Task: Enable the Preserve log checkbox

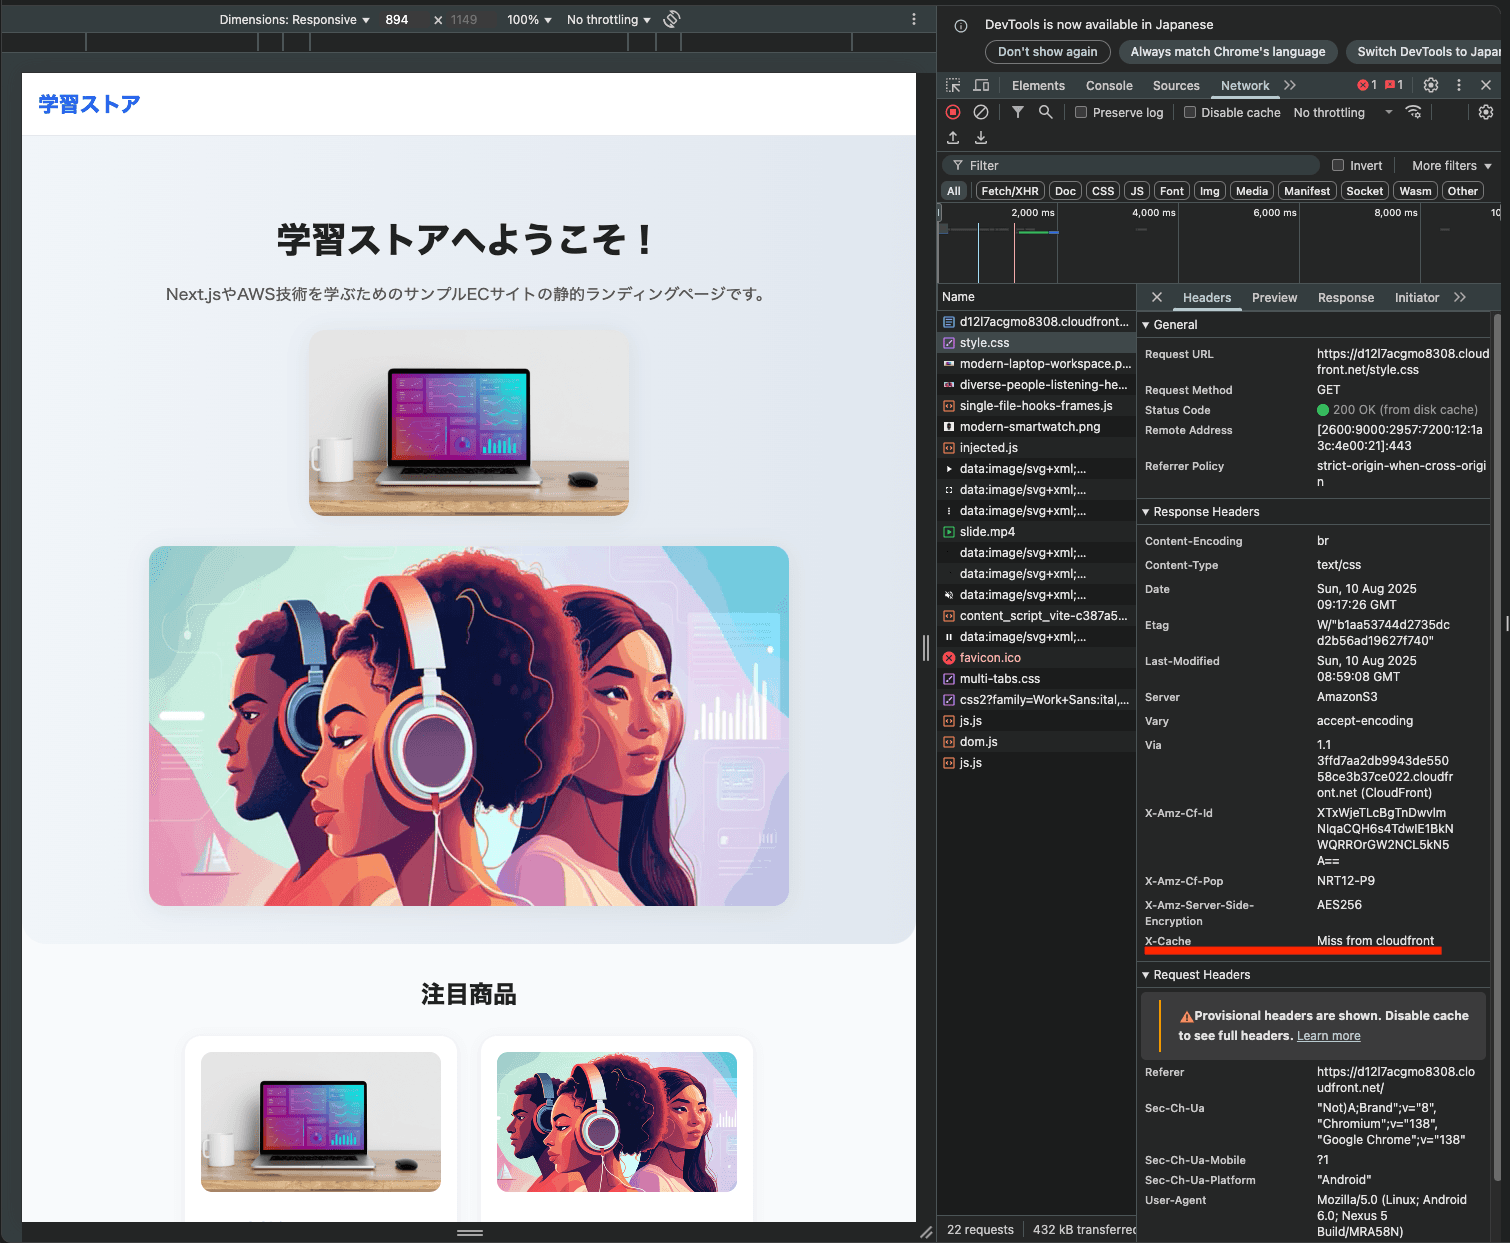Action: coord(1081,113)
